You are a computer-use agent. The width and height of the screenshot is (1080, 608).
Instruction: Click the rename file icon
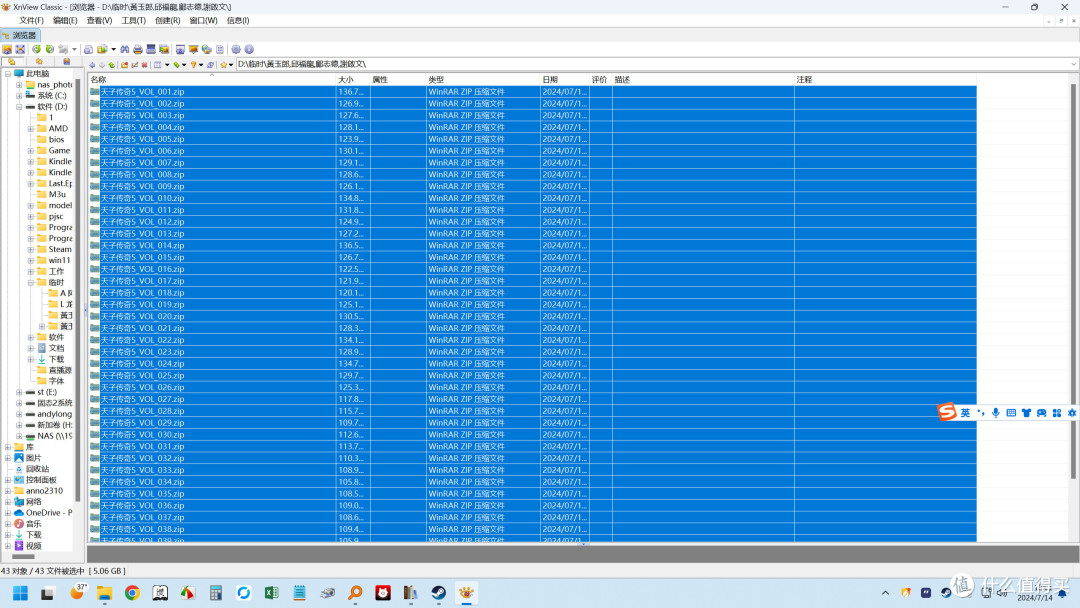tap(134, 65)
